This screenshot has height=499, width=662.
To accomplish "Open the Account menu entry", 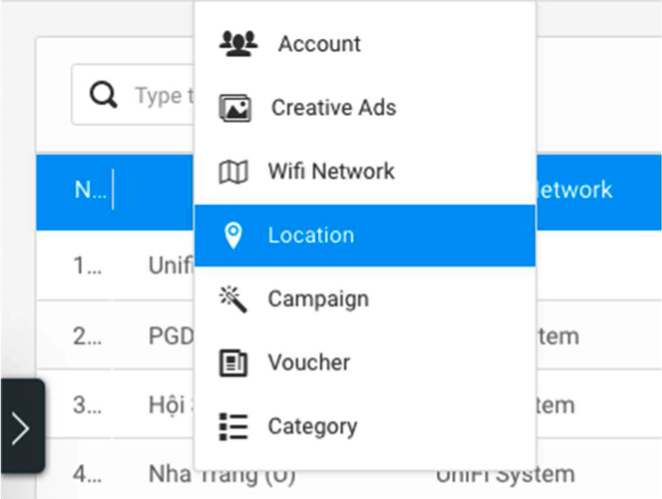I will click(x=365, y=43).
